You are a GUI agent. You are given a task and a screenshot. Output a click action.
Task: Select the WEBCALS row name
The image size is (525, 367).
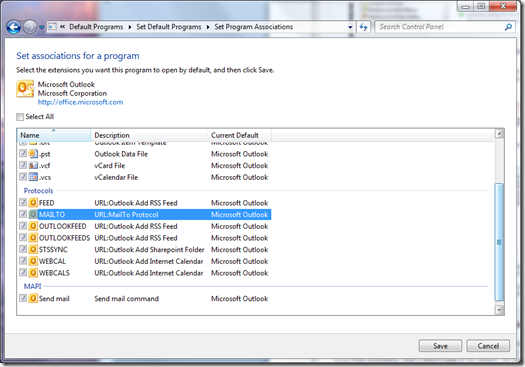click(54, 273)
